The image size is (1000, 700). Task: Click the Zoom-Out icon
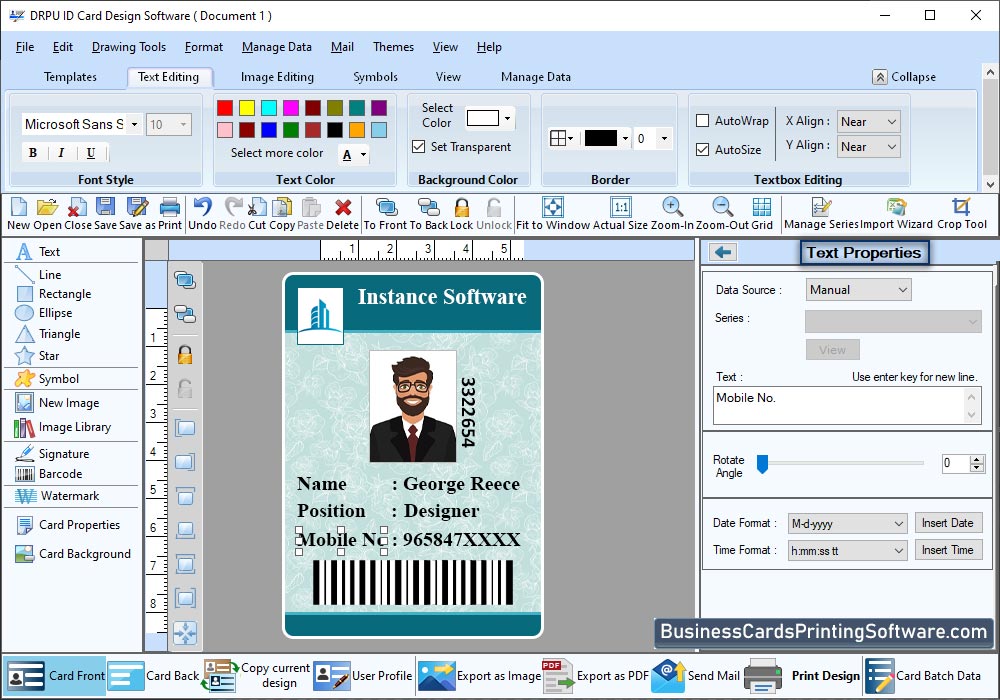(723, 207)
